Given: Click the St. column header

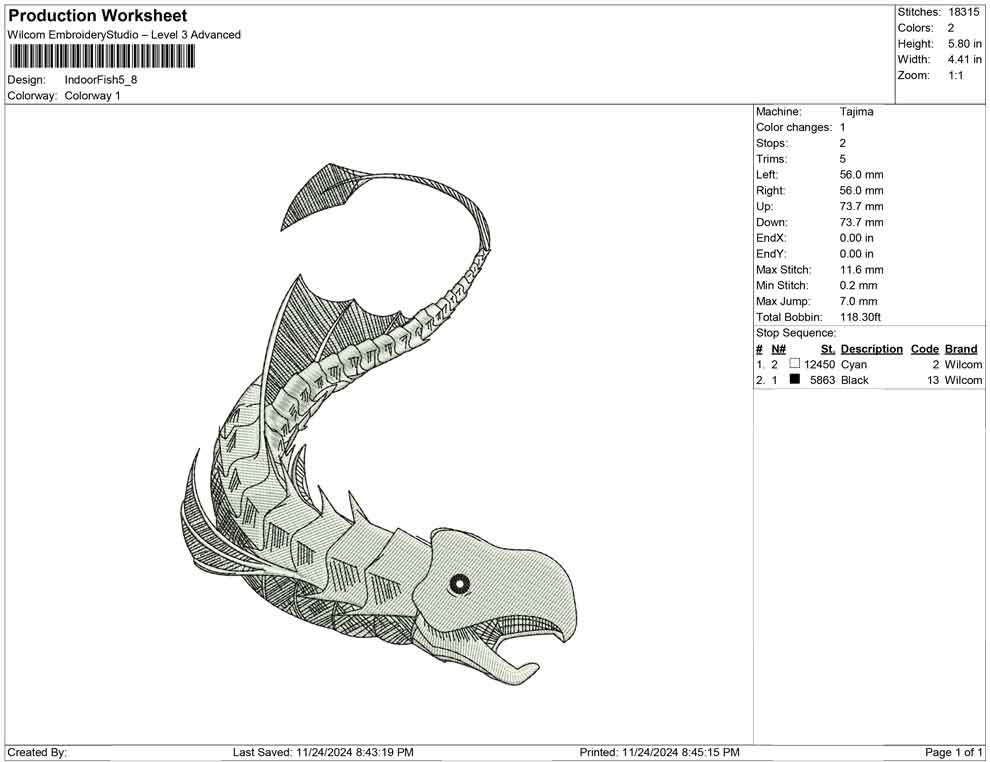Looking at the screenshot, I should click(827, 349).
